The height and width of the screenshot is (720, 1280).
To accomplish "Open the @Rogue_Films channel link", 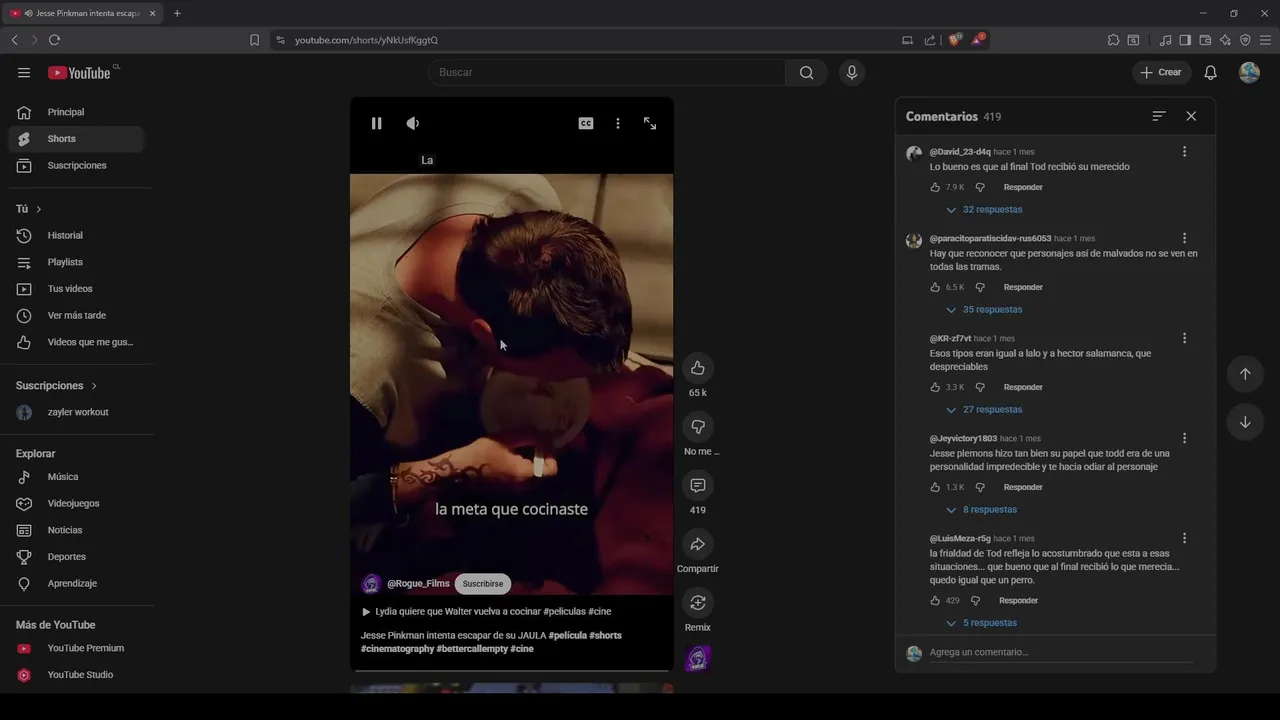I will point(418,584).
